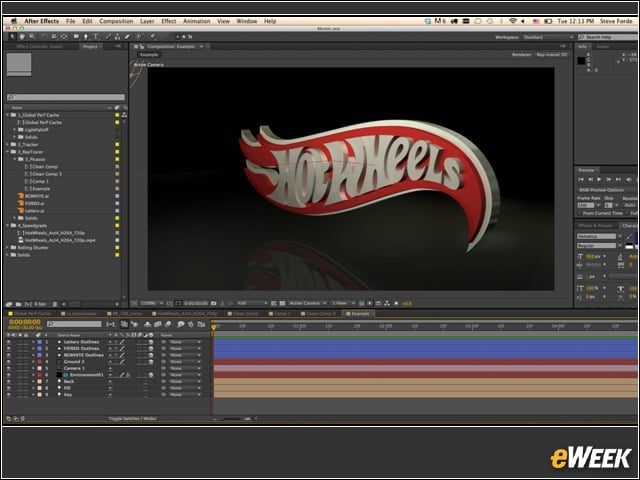640x480 pixels.
Task: Select the Brush tool
Action: (x=108, y=37)
